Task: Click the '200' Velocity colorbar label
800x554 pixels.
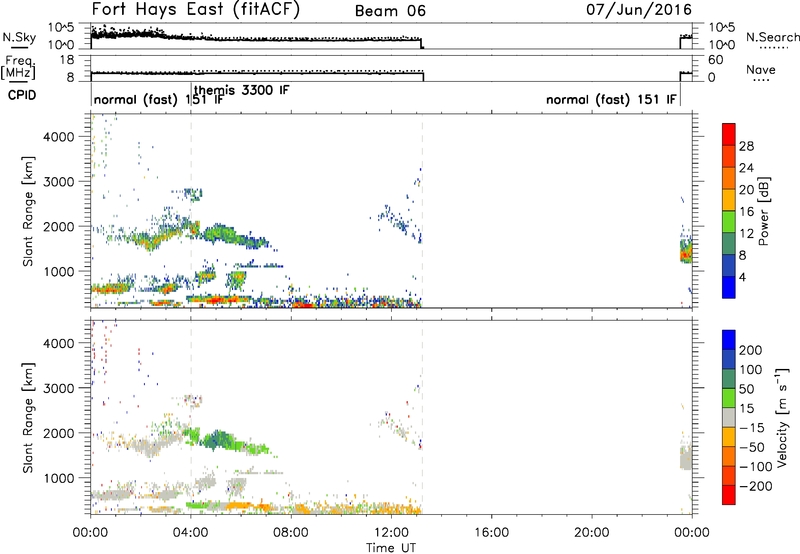Action: tap(751, 350)
